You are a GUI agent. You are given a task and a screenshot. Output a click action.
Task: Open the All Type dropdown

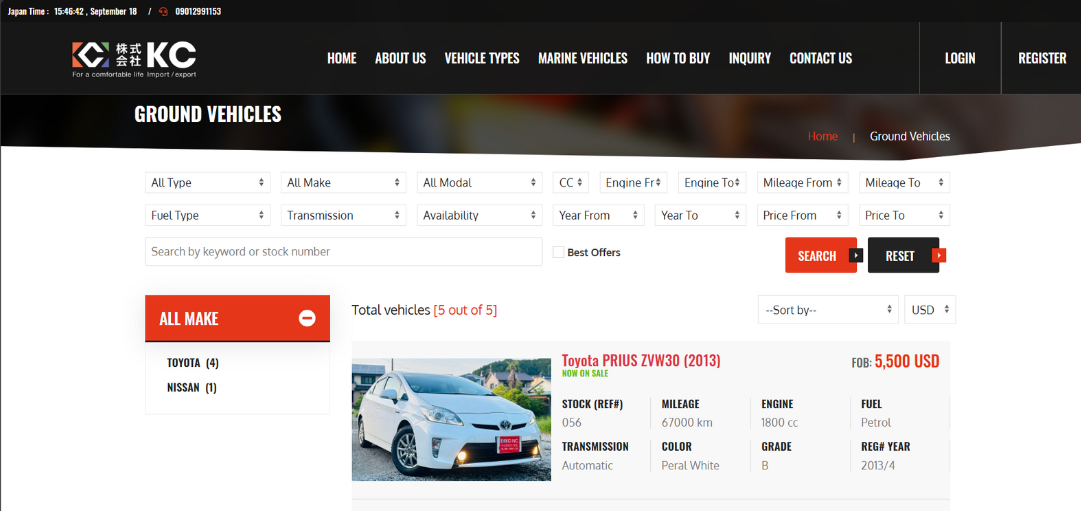(x=208, y=183)
